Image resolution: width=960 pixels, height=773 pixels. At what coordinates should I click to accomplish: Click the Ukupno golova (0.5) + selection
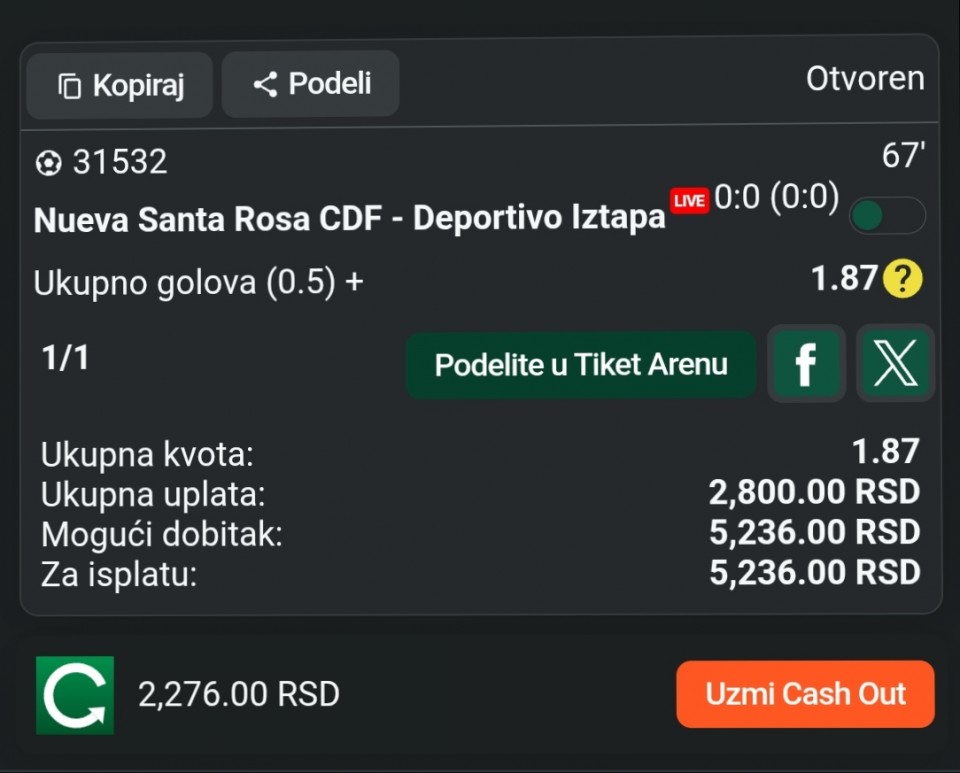point(199,283)
